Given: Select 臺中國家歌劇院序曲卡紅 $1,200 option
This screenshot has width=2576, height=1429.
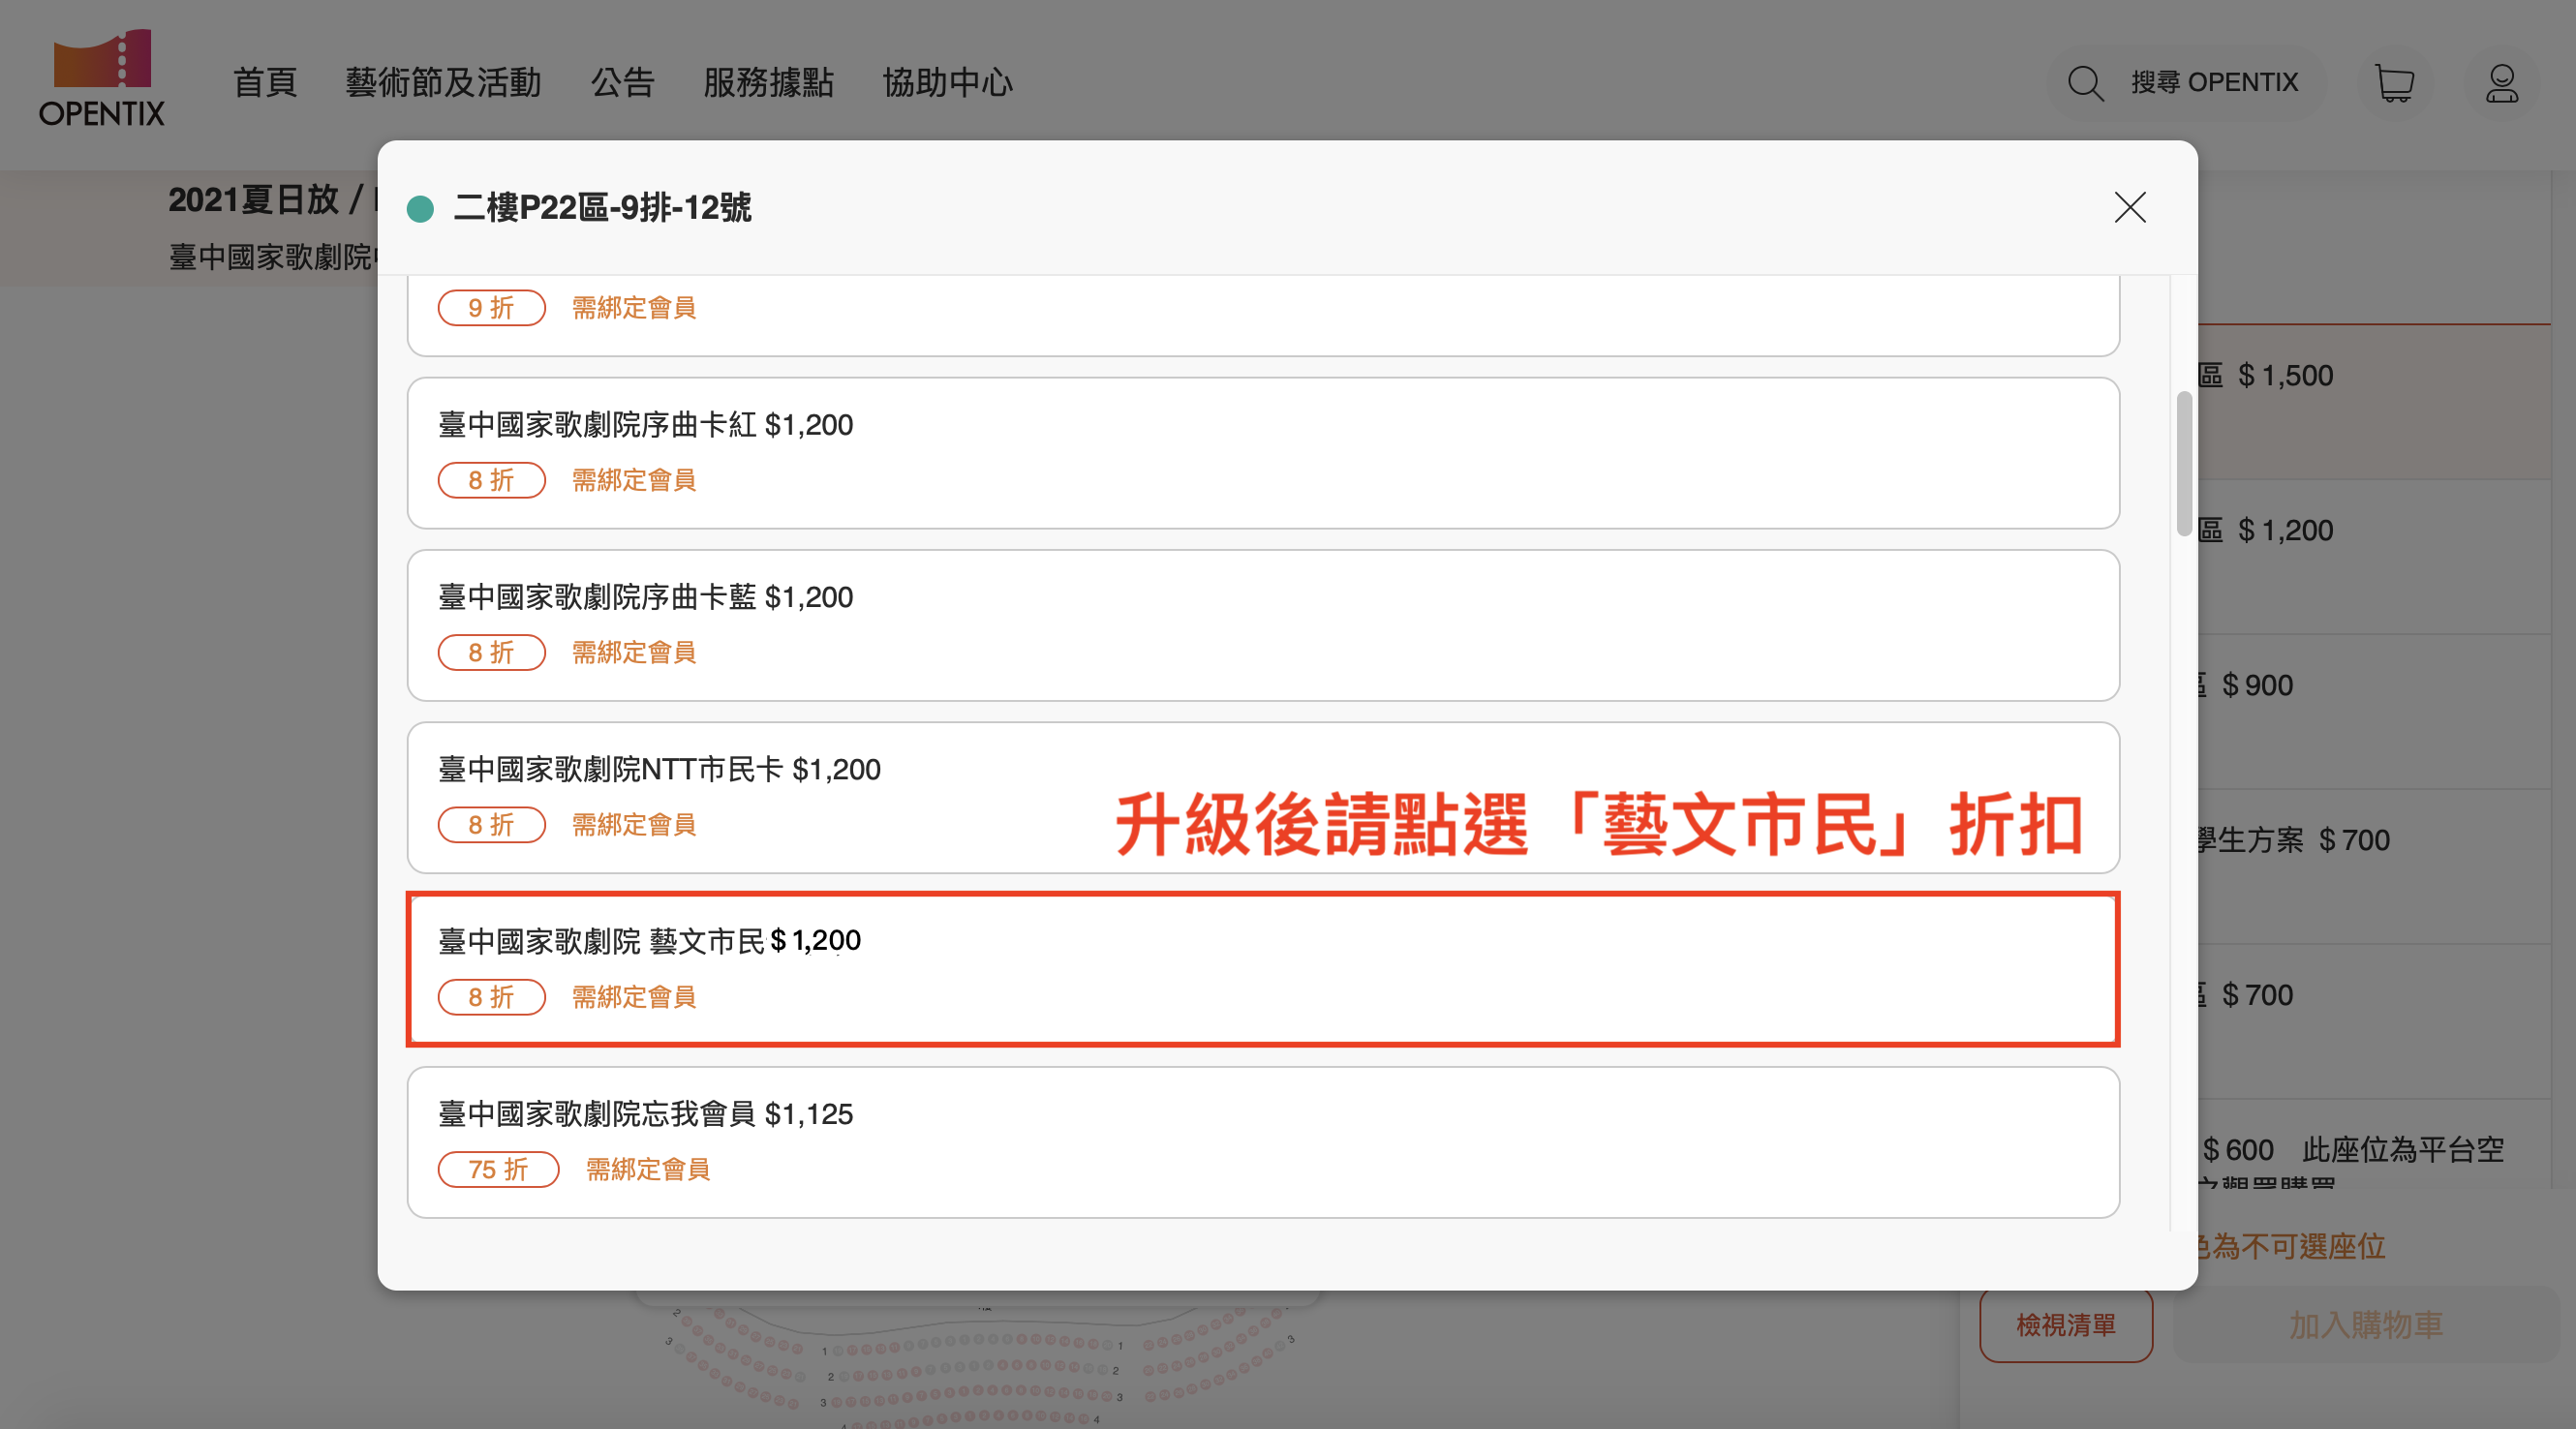Looking at the screenshot, I should (1263, 453).
